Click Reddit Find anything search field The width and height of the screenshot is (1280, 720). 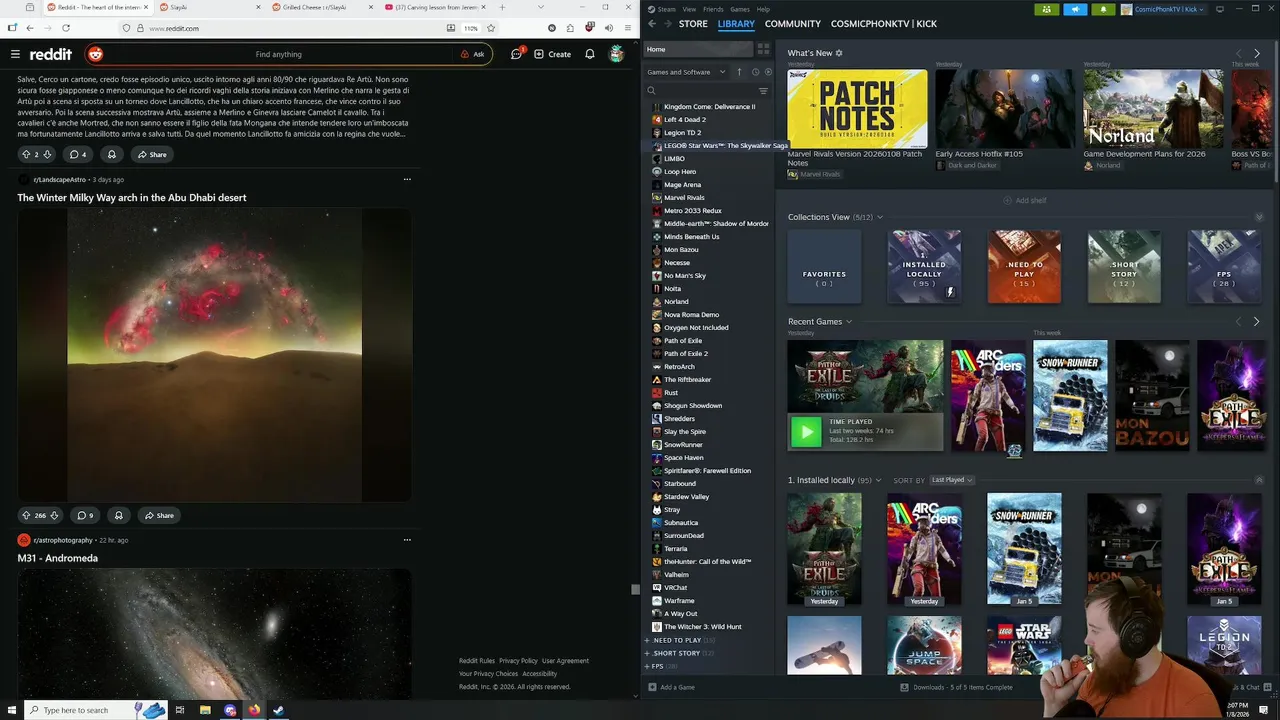[x=278, y=54]
